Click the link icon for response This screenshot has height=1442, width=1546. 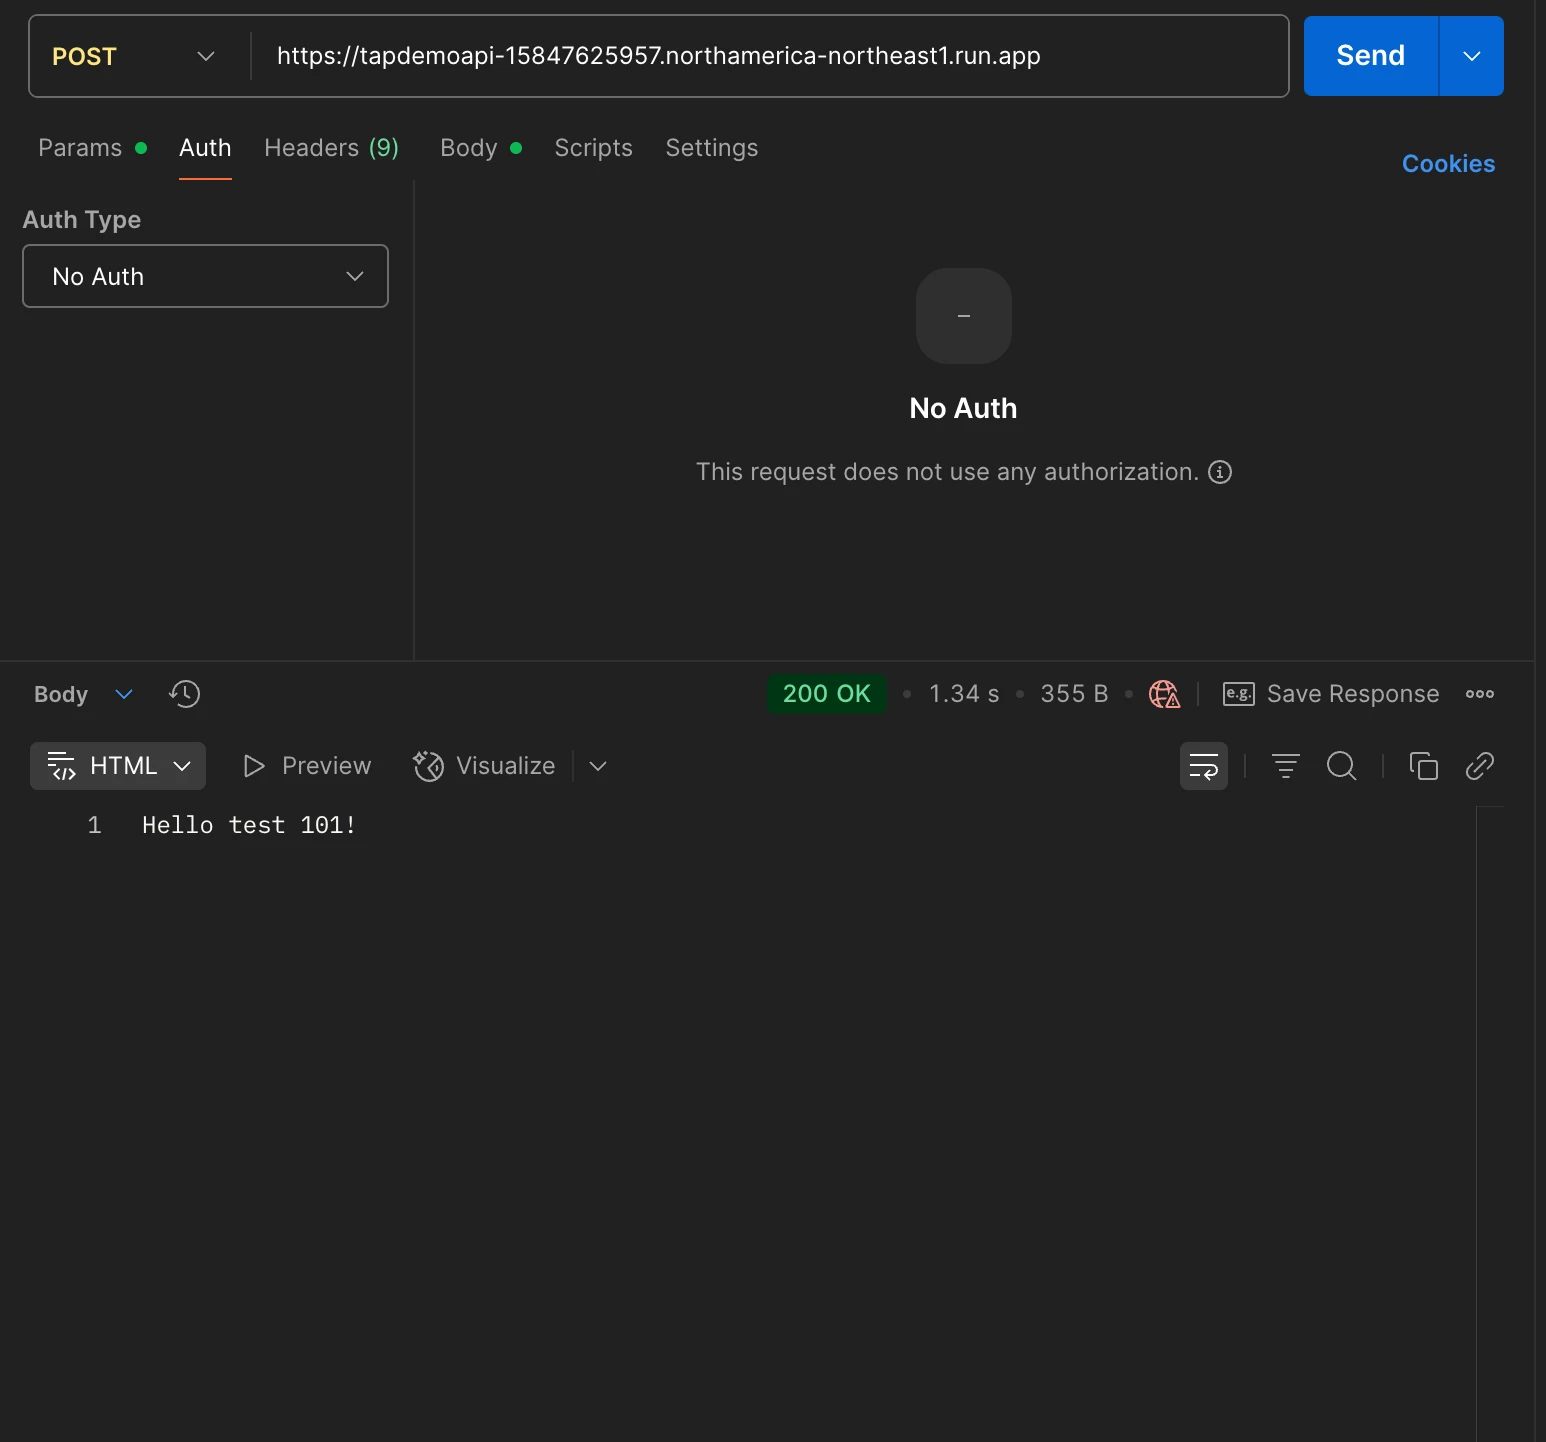[x=1480, y=766]
